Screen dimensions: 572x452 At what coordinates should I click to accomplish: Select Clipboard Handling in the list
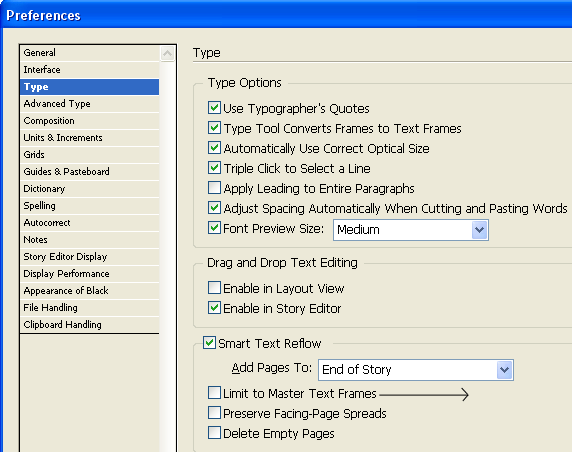[x=90, y=325]
